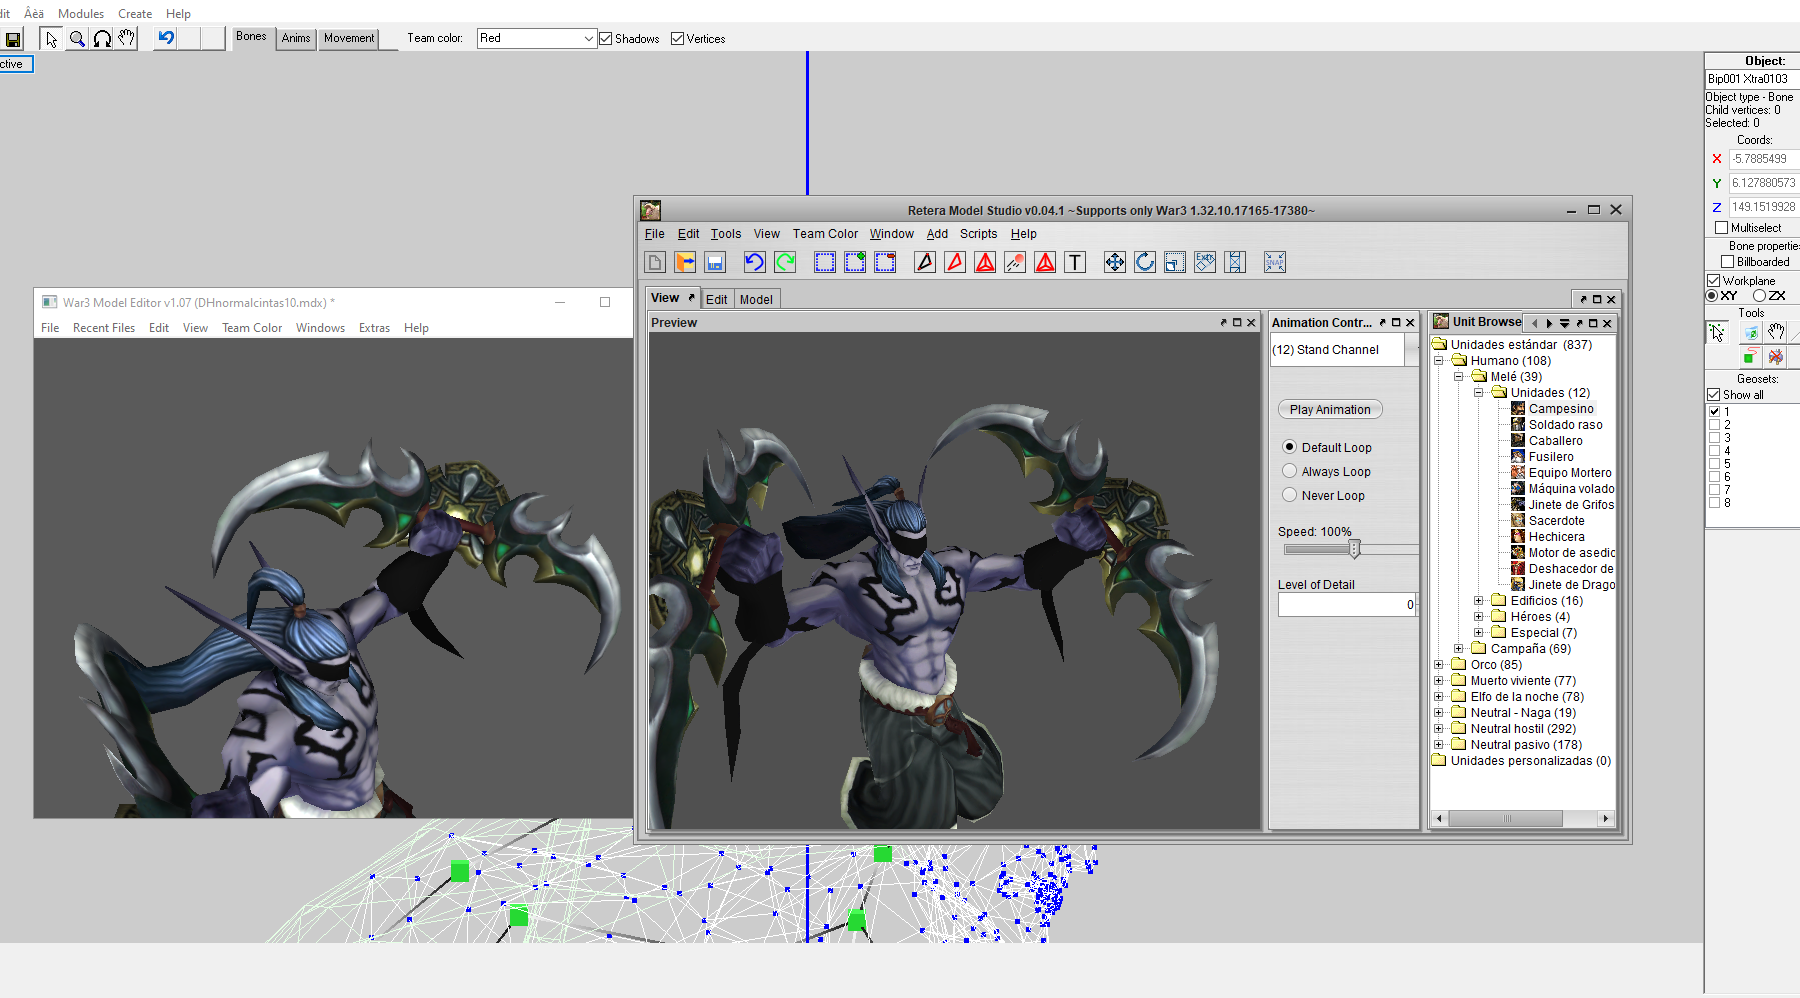1800x998 pixels.
Task: Click the blue undo arrow in the top toolbar
Action: (x=166, y=38)
